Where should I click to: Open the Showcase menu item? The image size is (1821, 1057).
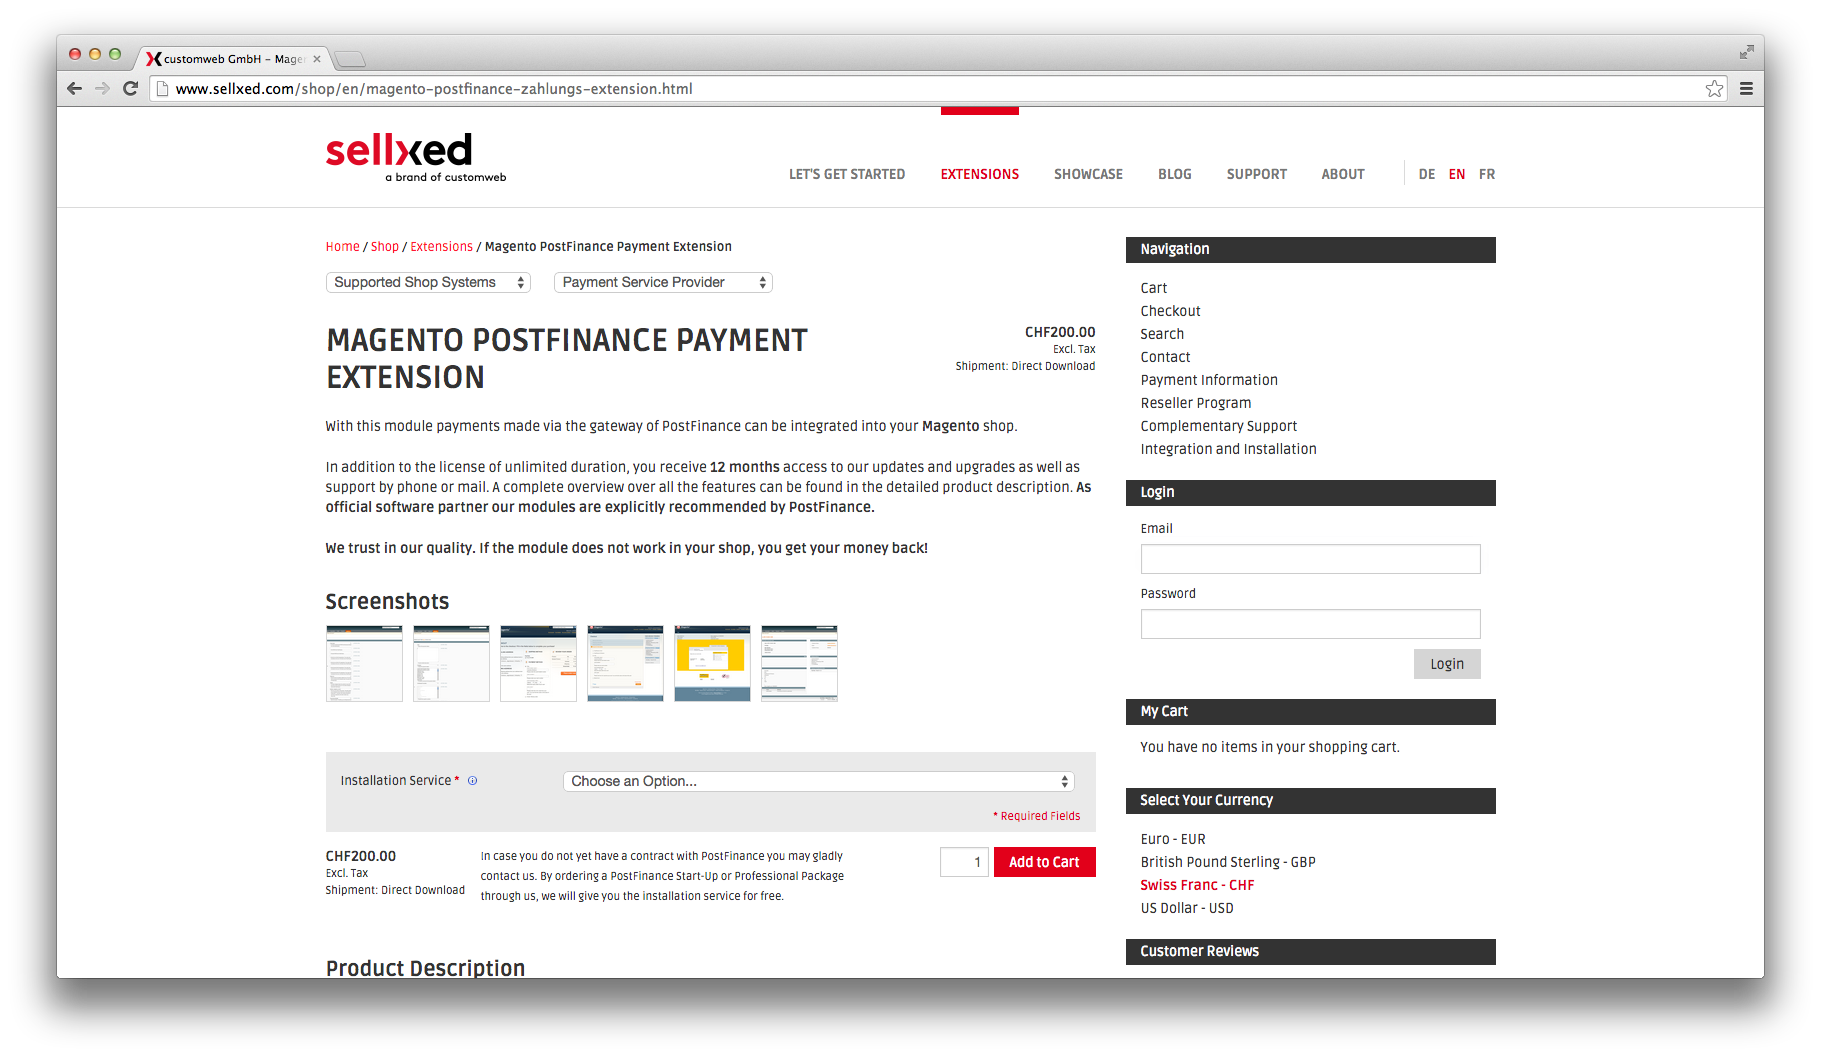tap(1088, 174)
